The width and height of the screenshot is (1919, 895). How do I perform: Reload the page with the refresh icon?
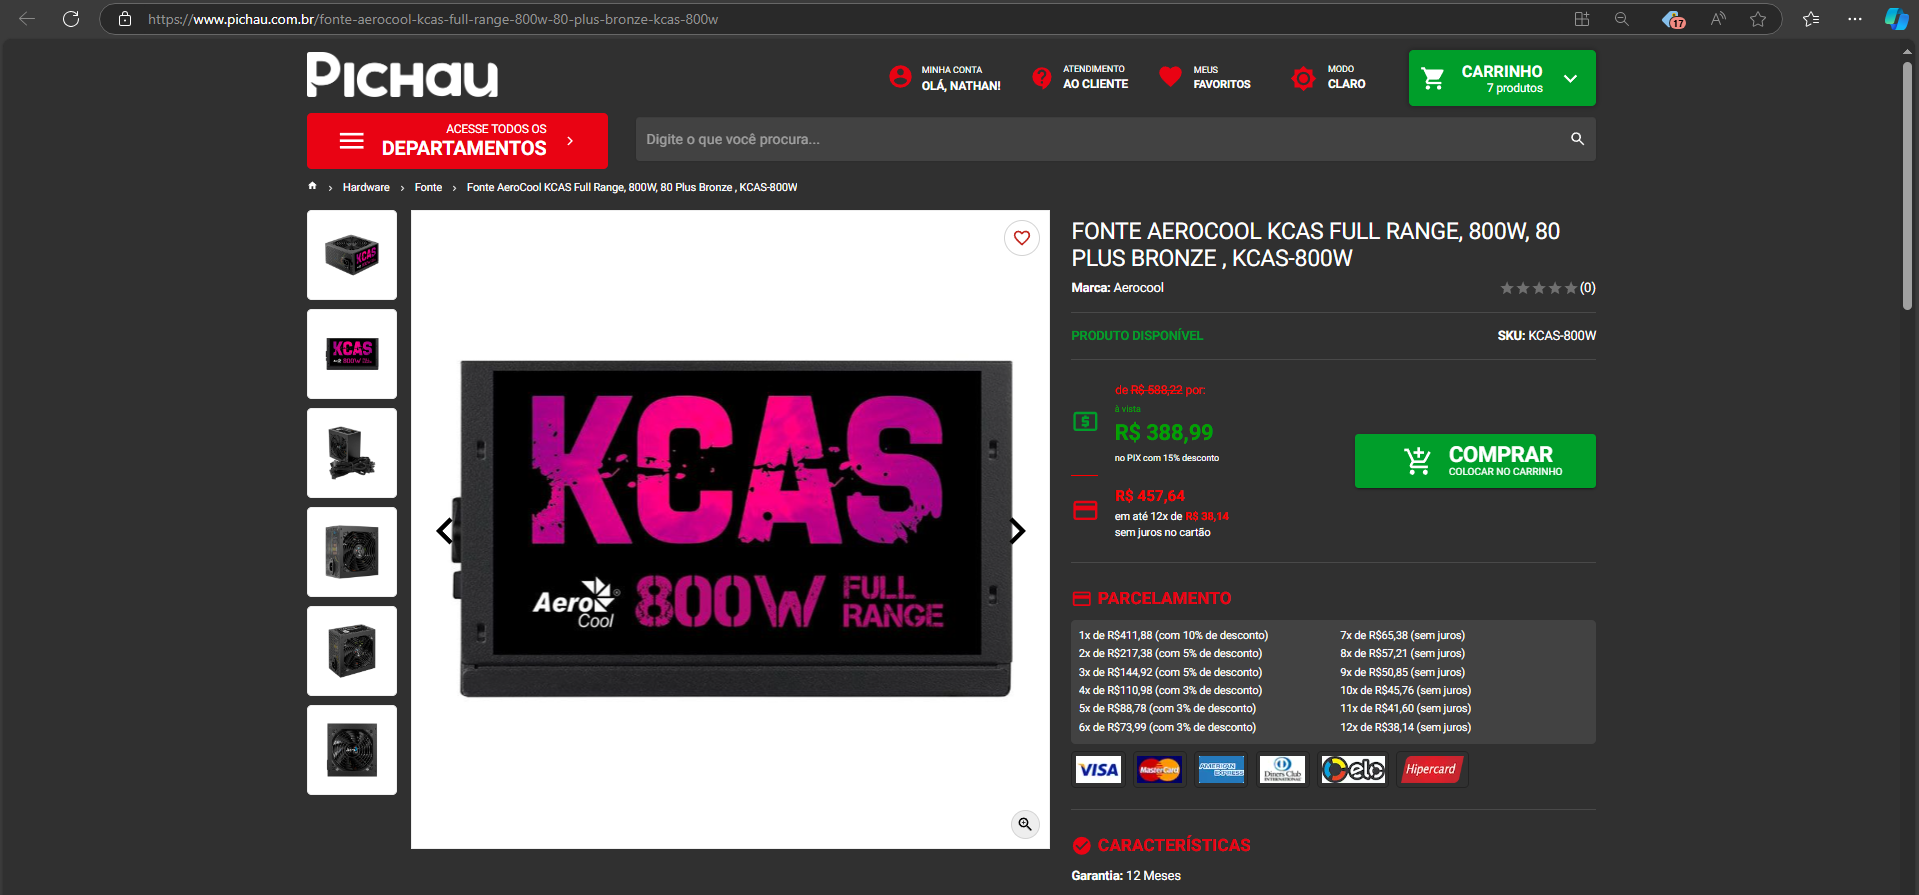[71, 19]
